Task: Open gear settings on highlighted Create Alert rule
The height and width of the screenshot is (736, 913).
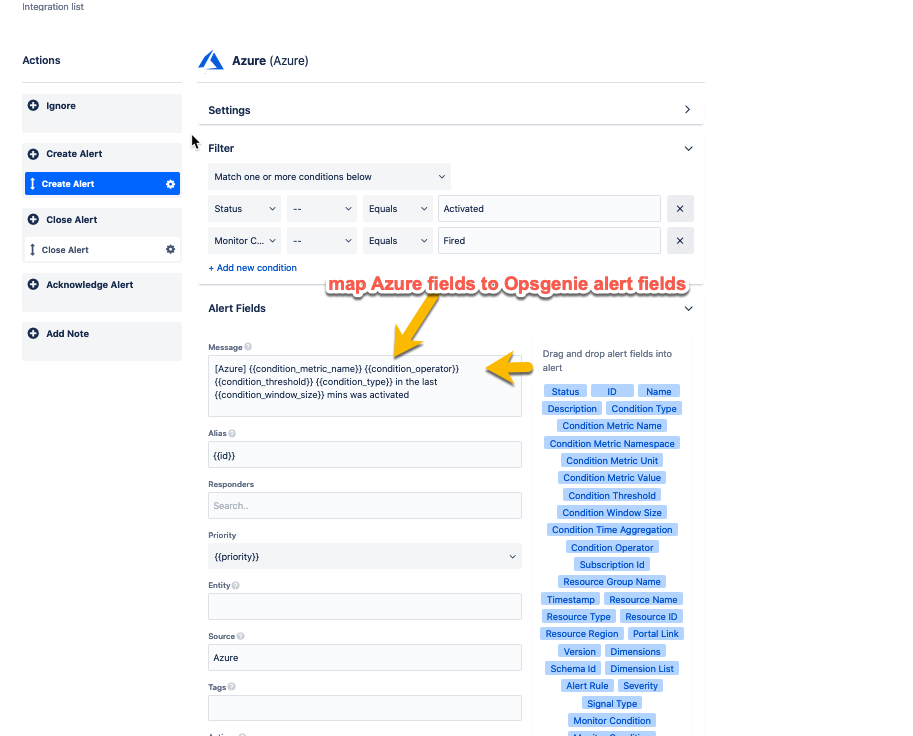Action: coord(170,184)
